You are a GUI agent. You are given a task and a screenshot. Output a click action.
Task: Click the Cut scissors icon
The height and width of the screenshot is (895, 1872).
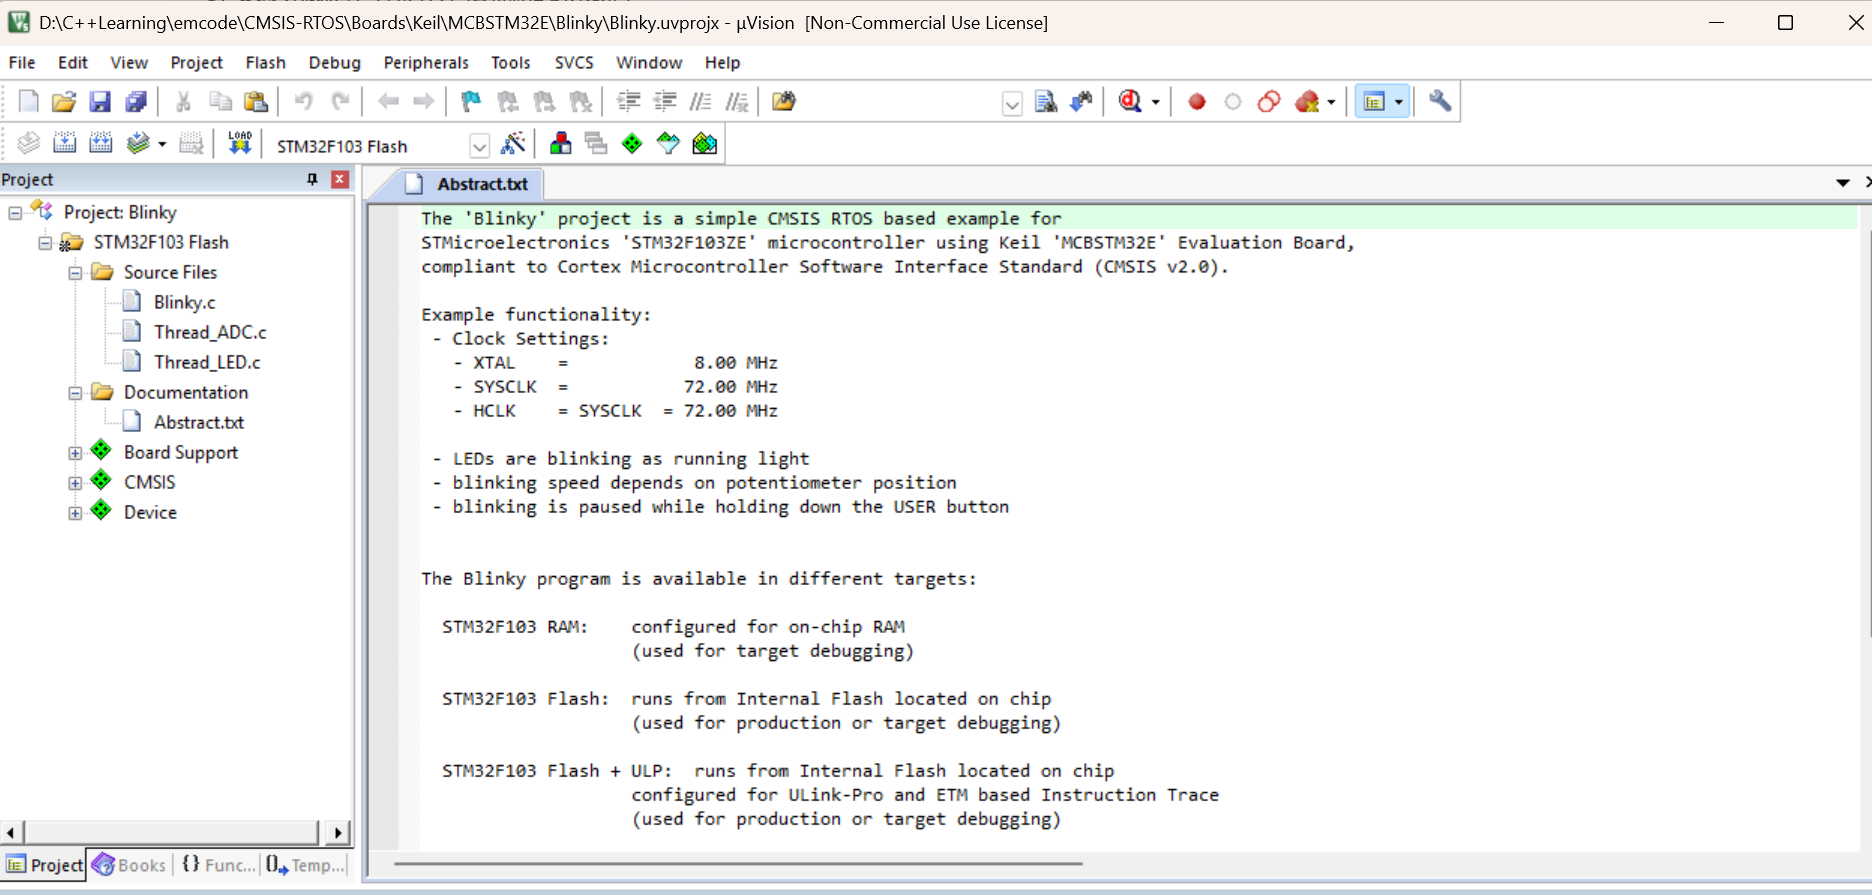[x=183, y=101]
